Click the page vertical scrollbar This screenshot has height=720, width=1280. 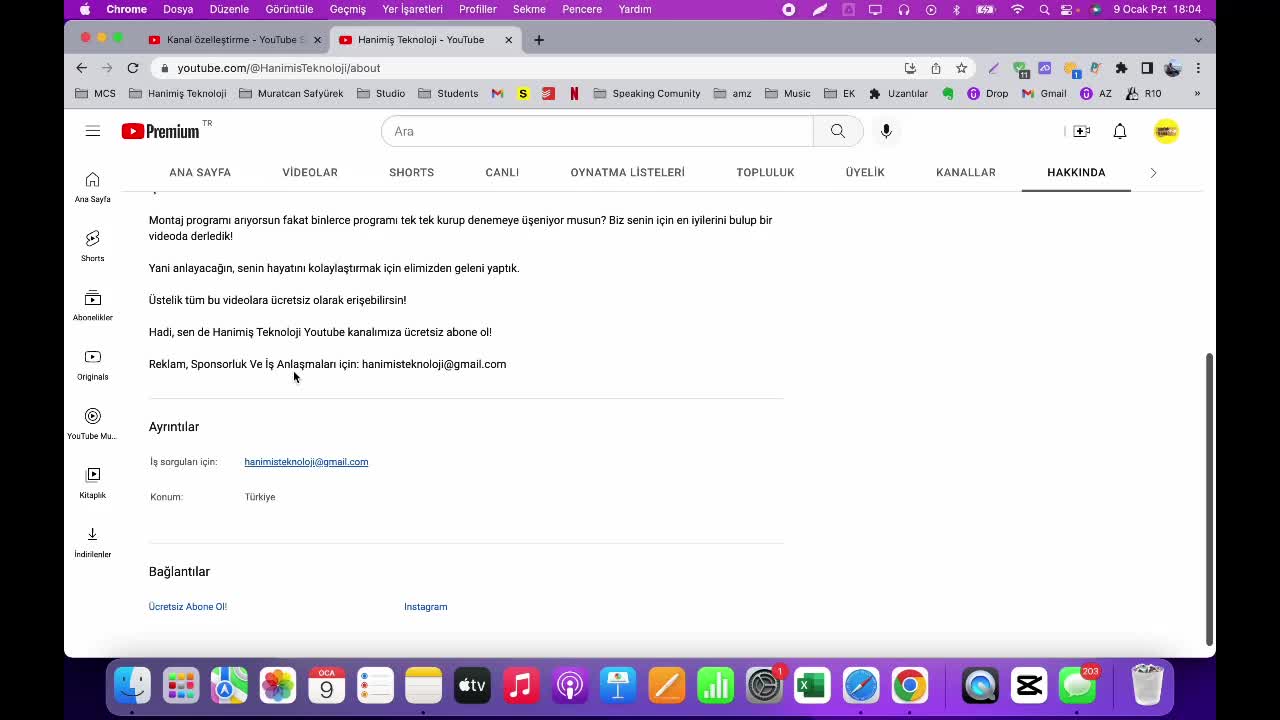tap(1208, 499)
